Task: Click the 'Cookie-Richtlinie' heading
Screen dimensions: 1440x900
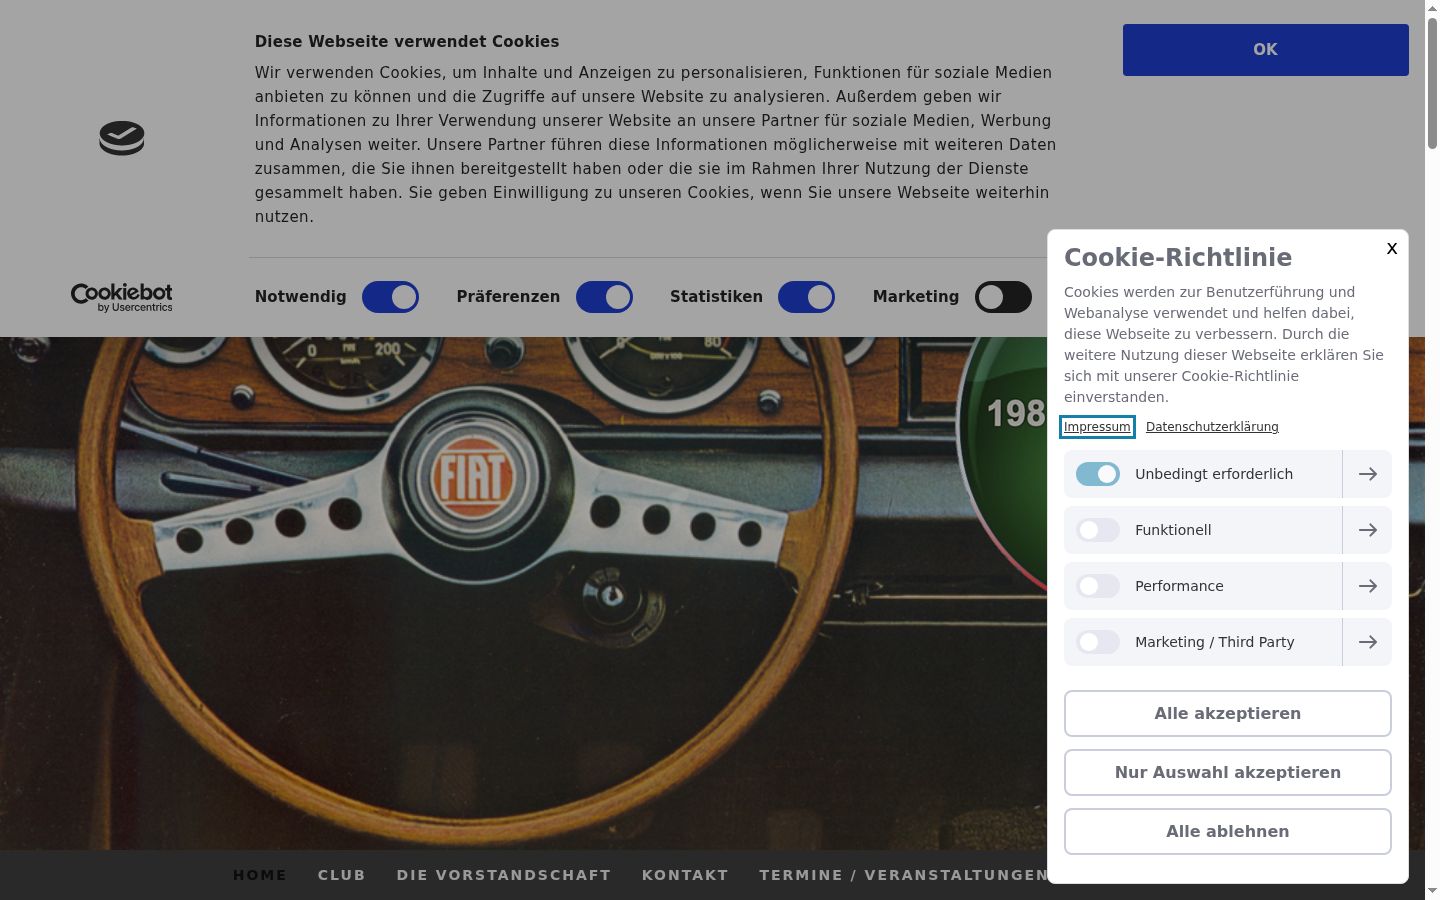Action: tap(1178, 258)
